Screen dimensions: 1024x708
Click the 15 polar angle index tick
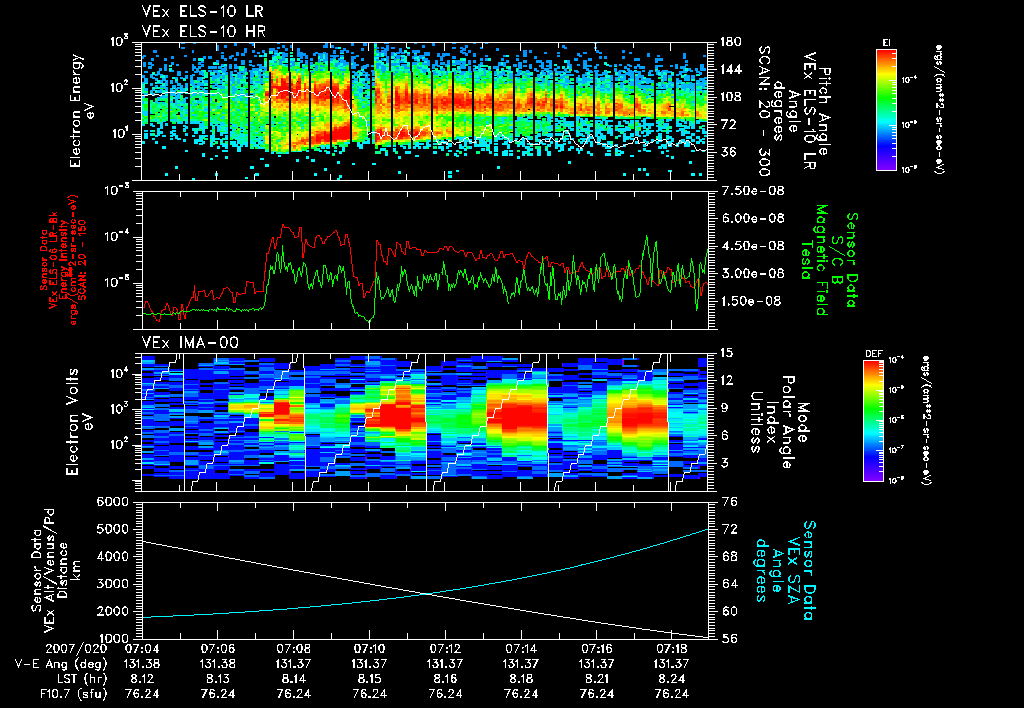[726, 353]
